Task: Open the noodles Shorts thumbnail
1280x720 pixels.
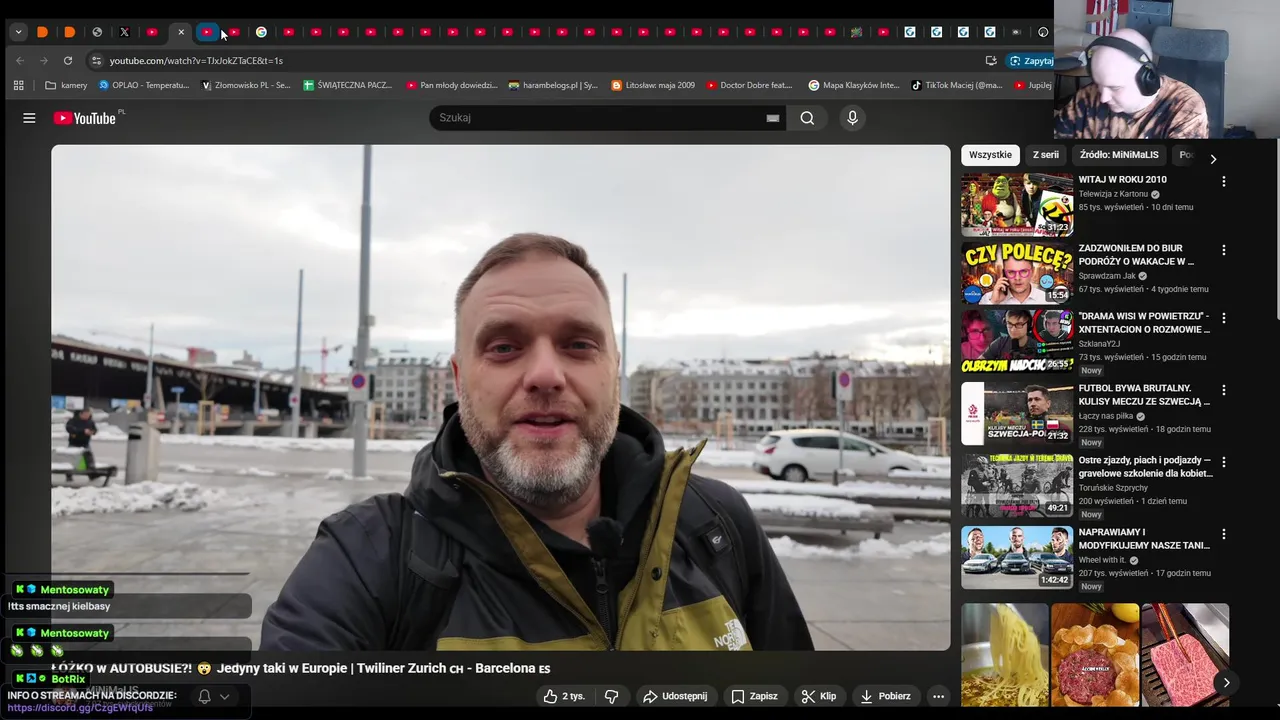Action: click(1005, 655)
